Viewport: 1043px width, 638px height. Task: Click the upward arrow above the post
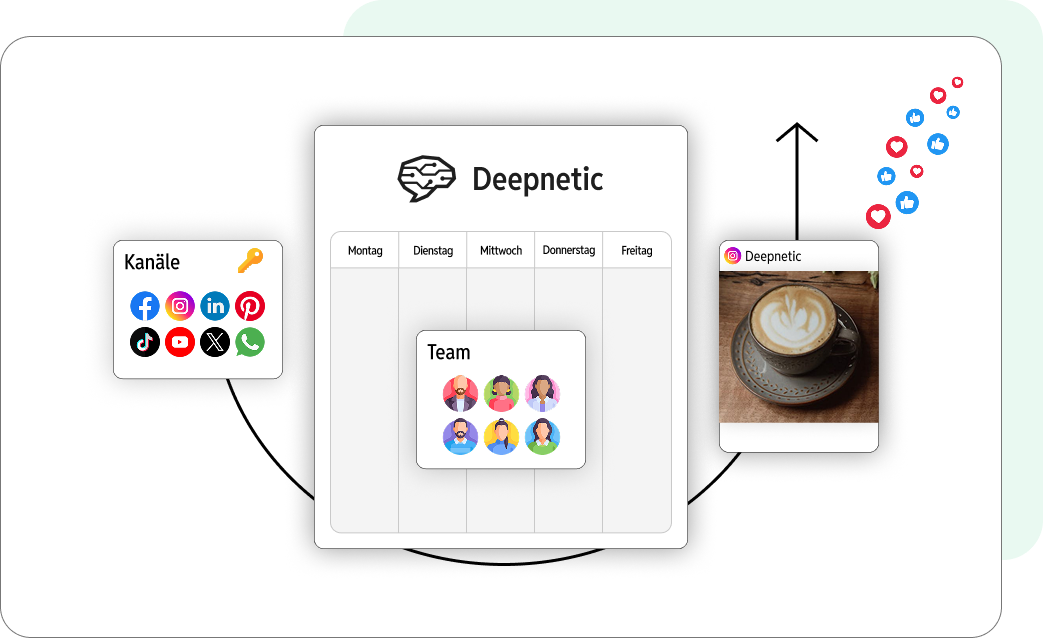(797, 170)
